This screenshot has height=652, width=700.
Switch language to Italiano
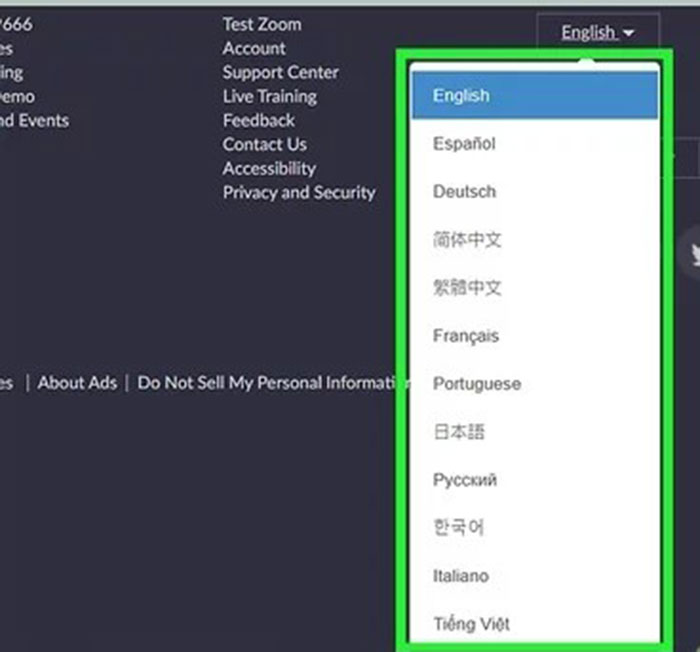click(461, 576)
